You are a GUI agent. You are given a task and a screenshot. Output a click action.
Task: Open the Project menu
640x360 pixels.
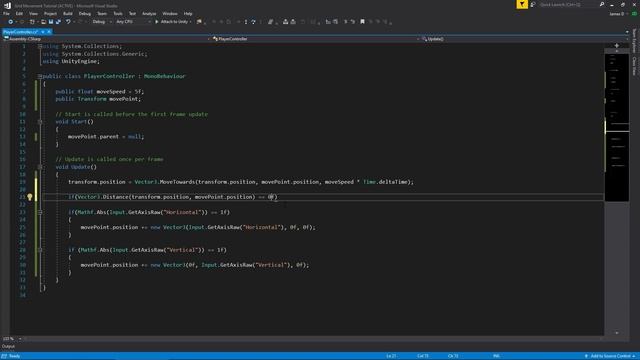(50, 14)
